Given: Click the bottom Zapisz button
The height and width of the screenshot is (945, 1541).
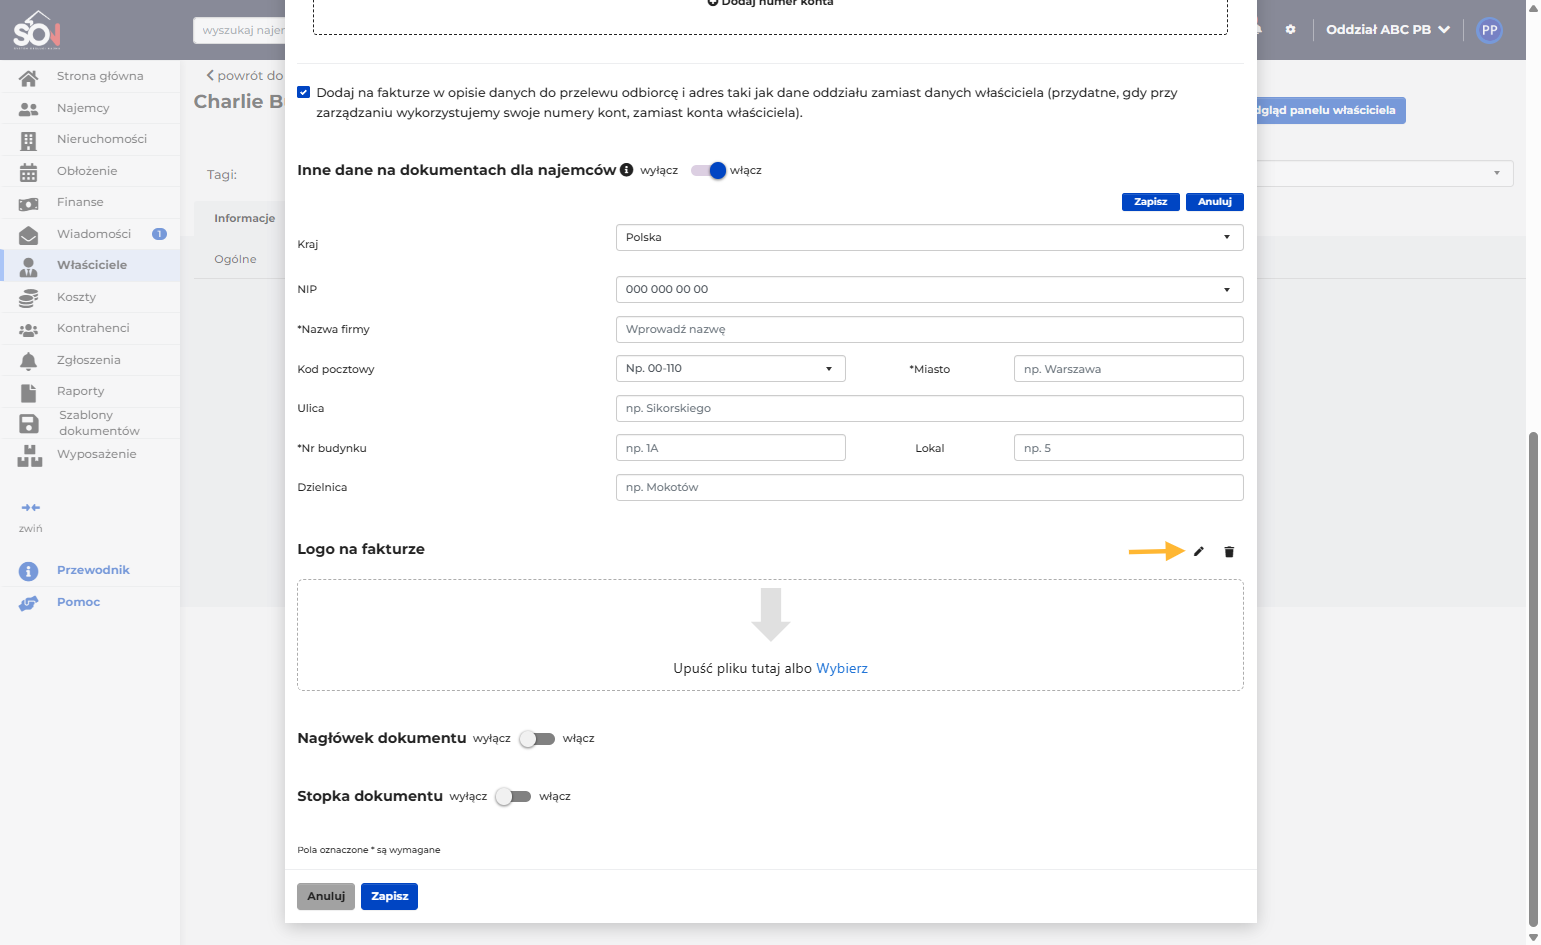Looking at the screenshot, I should pyautogui.click(x=389, y=896).
